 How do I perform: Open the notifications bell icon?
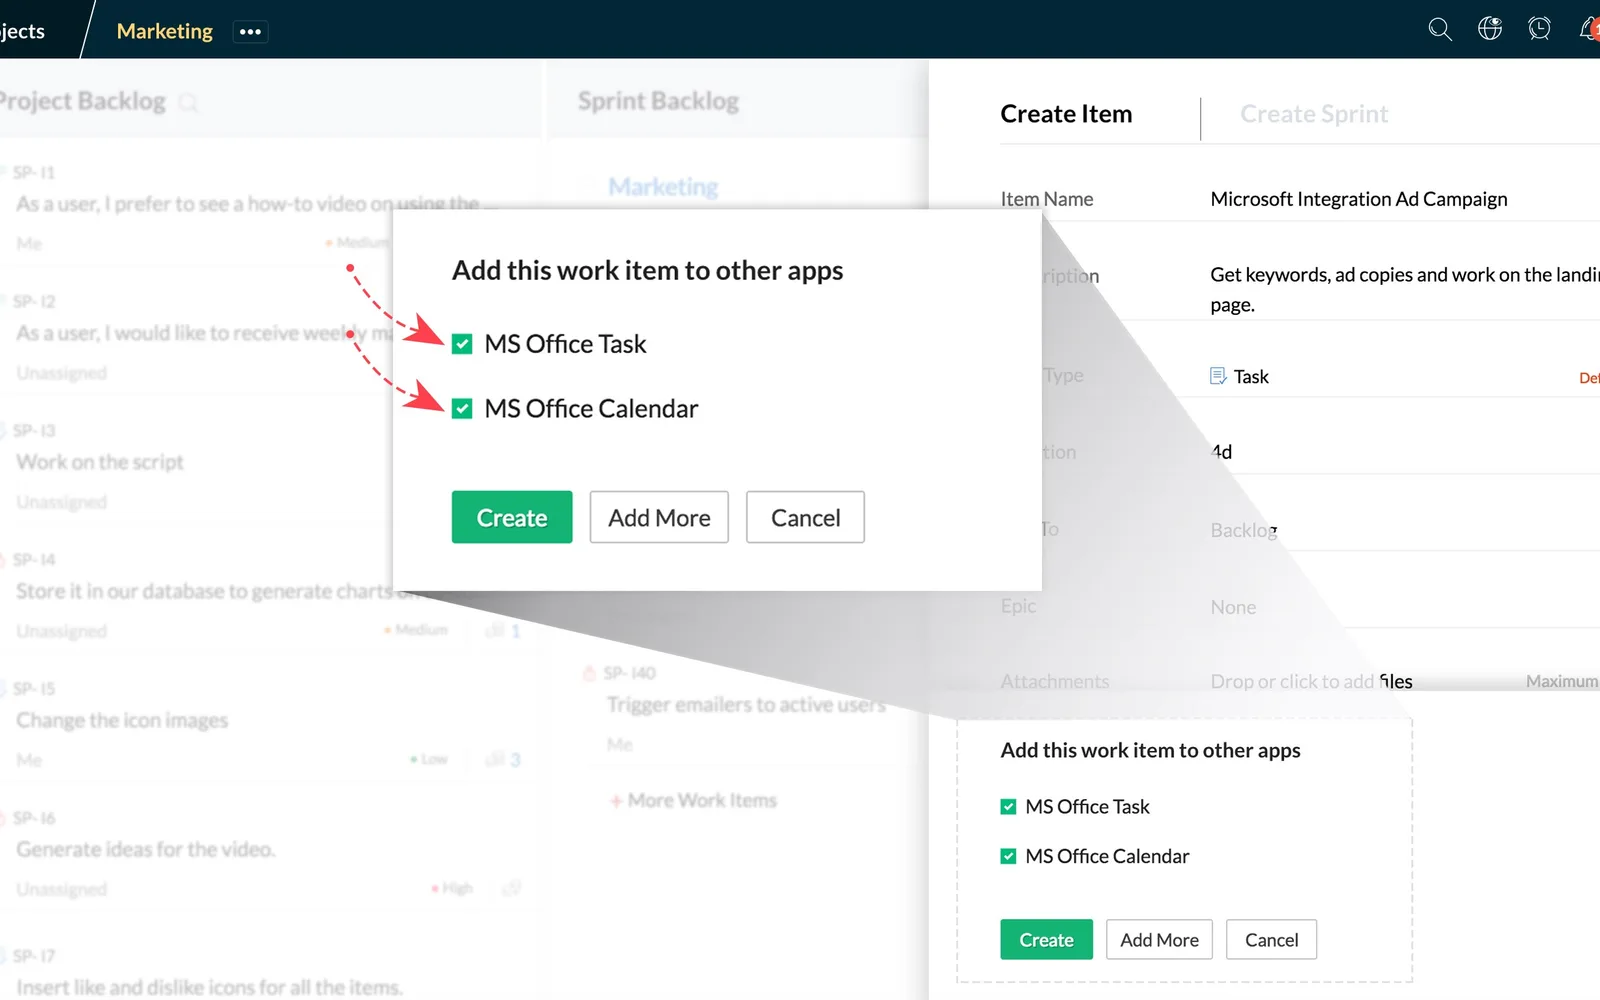[x=1589, y=29]
